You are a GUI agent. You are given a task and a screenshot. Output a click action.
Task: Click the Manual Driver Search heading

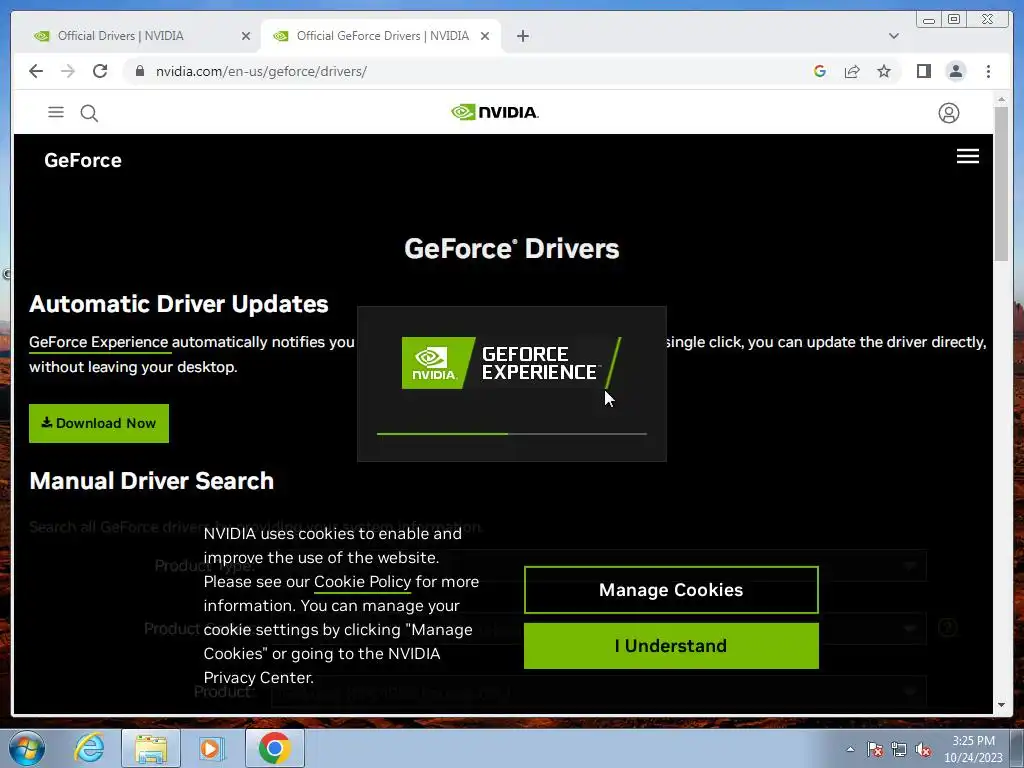pos(152,481)
